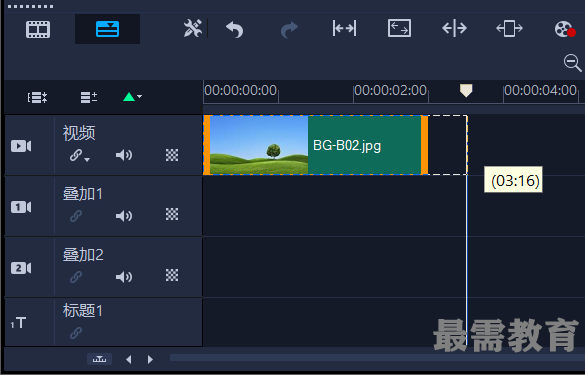Click ruler at 00:00:04:00

(x=540, y=91)
